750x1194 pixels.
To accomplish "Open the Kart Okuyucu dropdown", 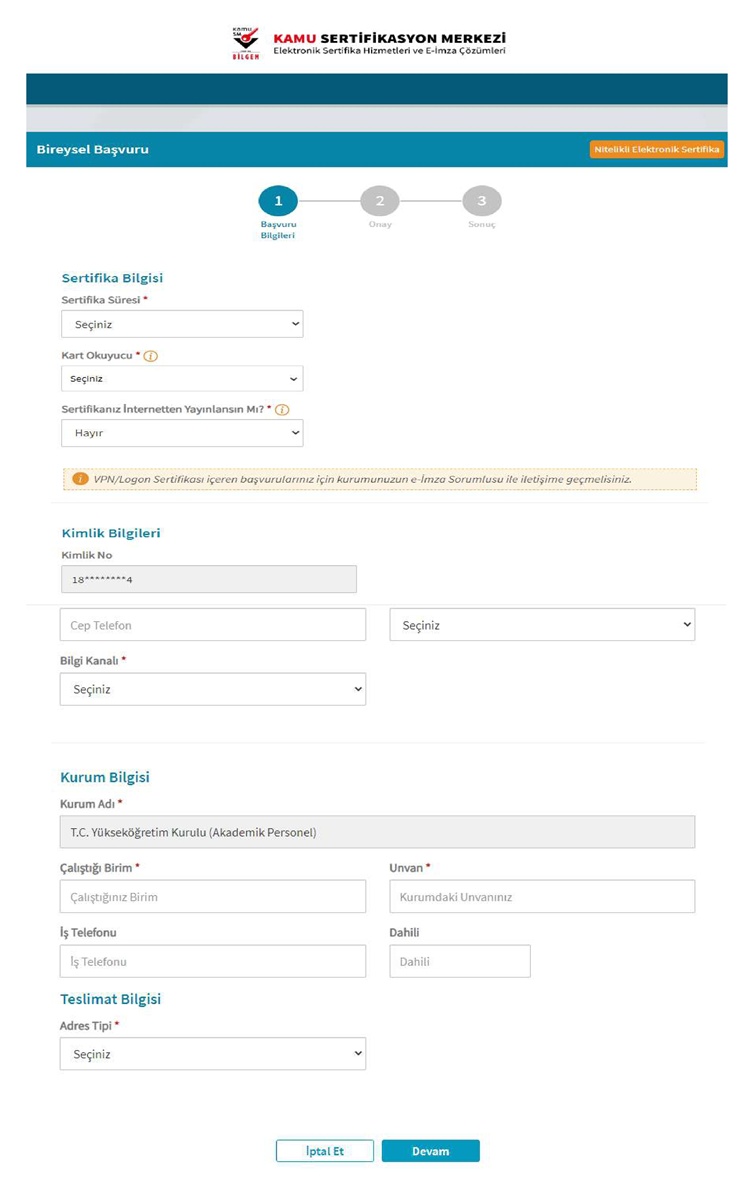I will pos(182,378).
